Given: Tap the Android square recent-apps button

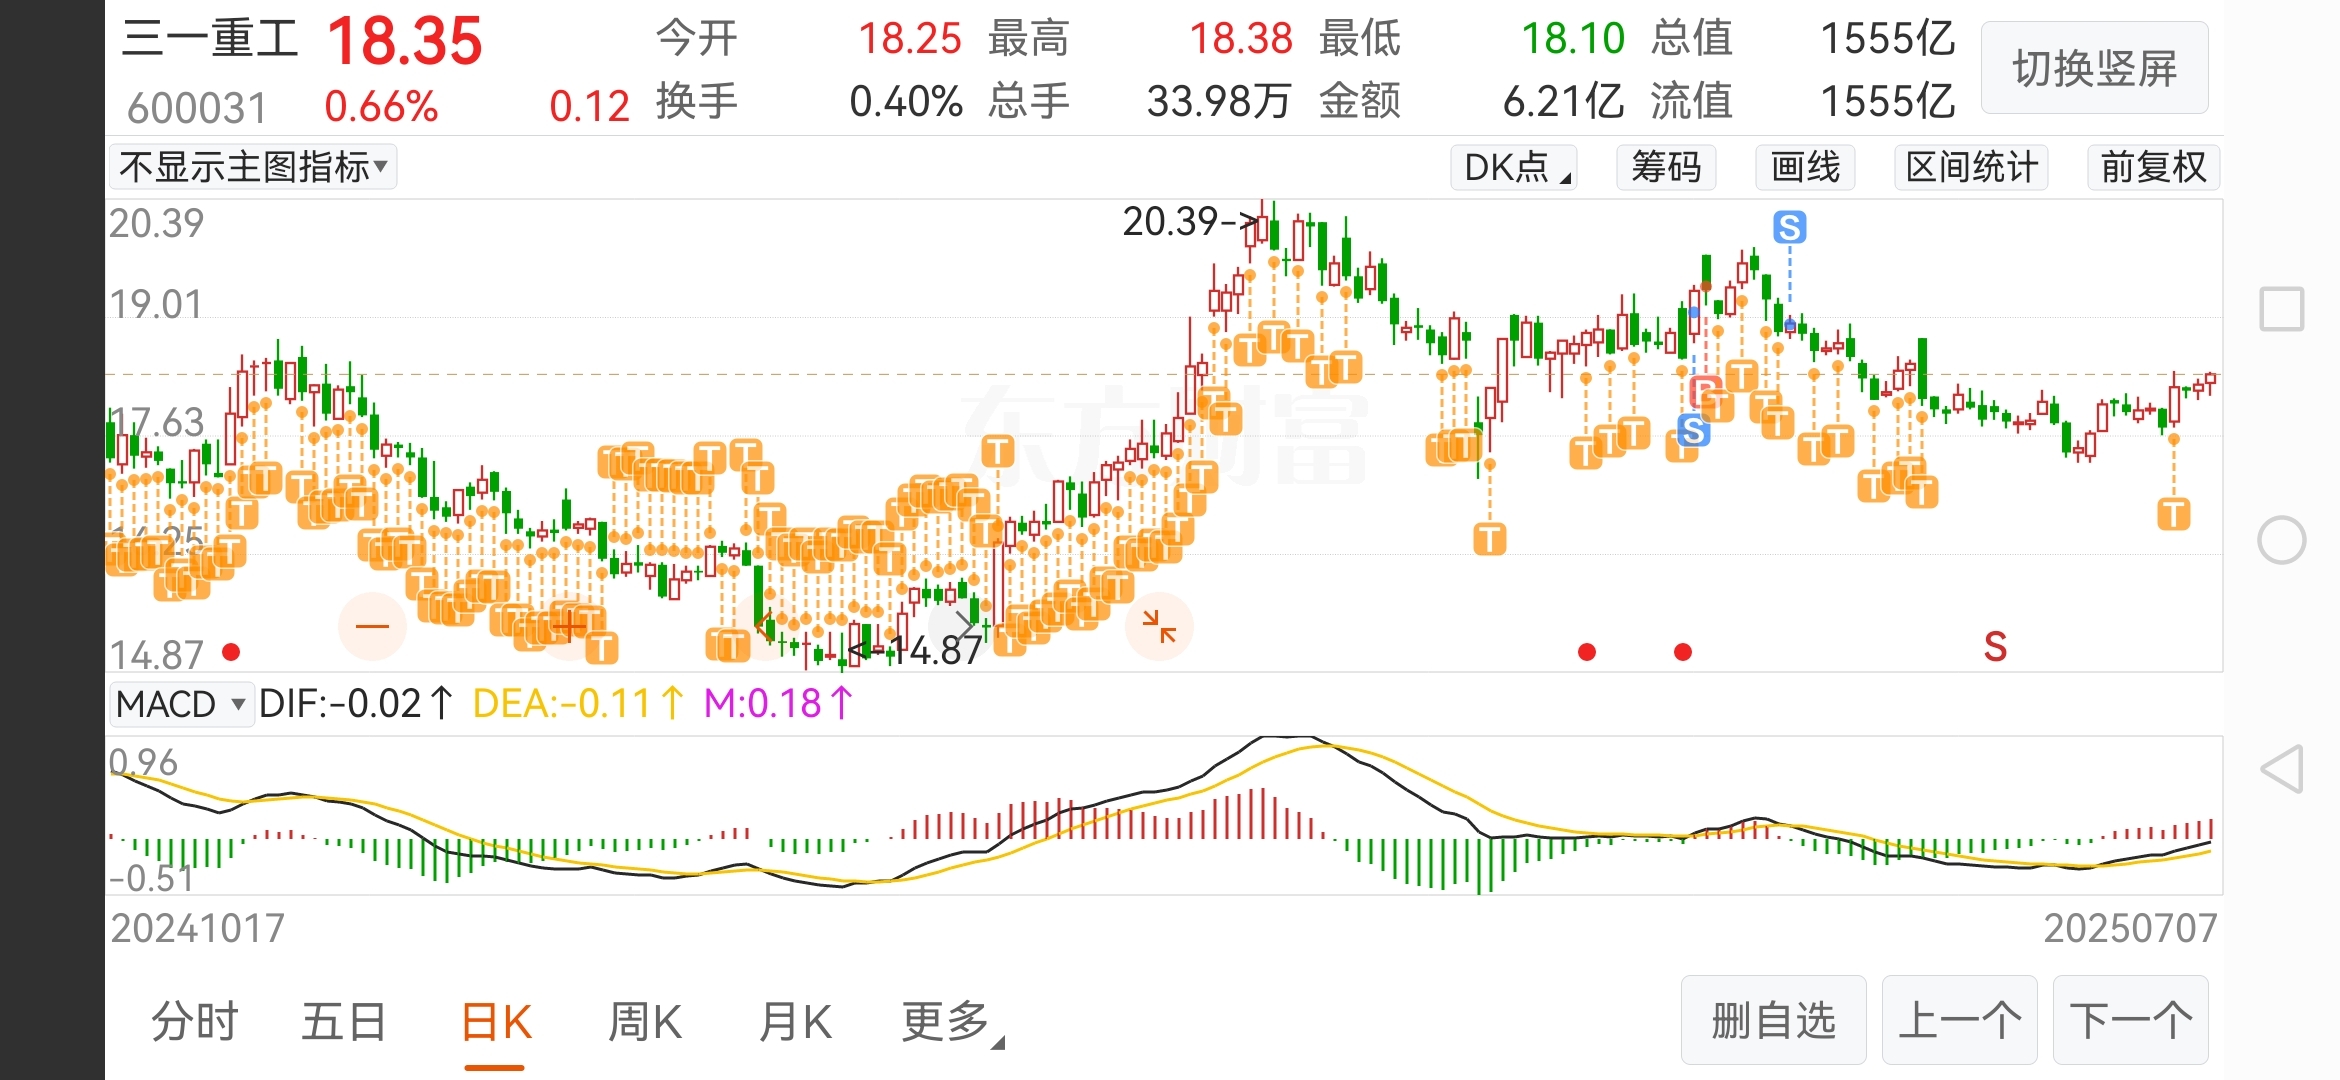Looking at the screenshot, I should pyautogui.click(x=2282, y=309).
